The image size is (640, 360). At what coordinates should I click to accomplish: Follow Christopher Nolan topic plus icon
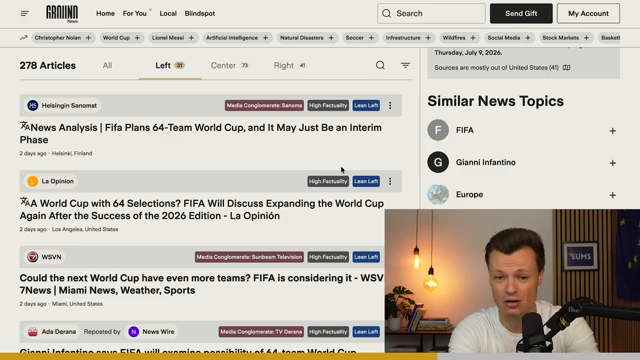(x=88, y=38)
